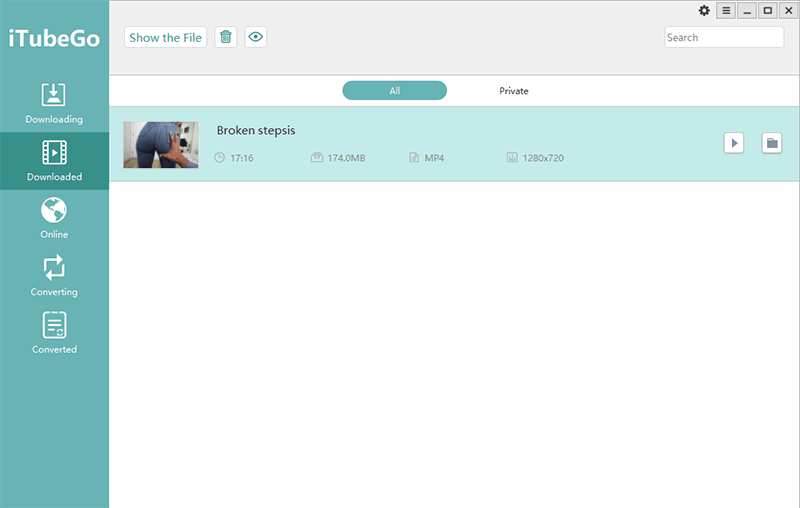Switch to the Private tab
The height and width of the screenshot is (508, 800).
coord(514,91)
